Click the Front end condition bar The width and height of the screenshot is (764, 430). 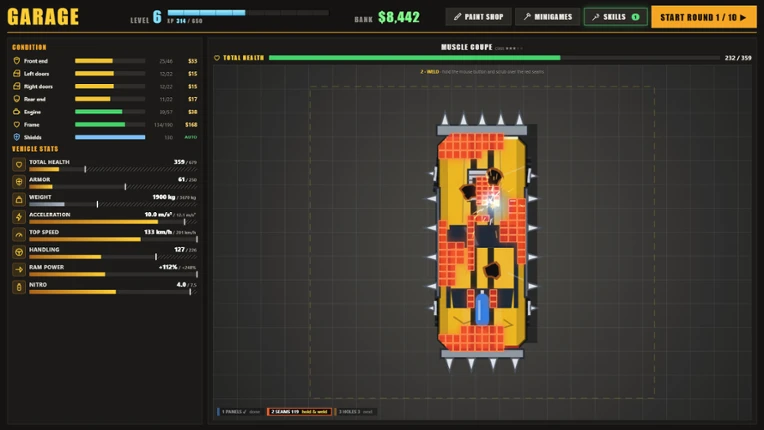click(110, 61)
